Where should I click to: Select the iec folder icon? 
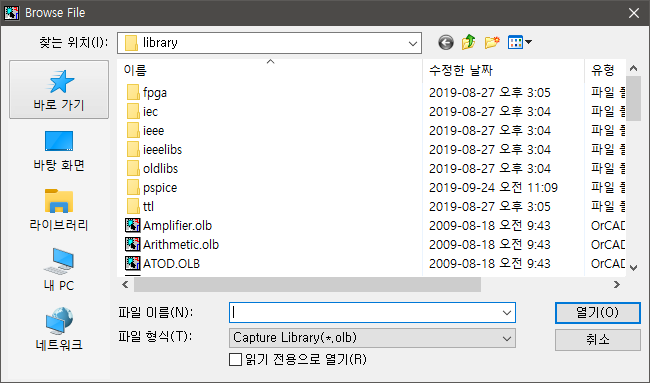click(x=133, y=112)
